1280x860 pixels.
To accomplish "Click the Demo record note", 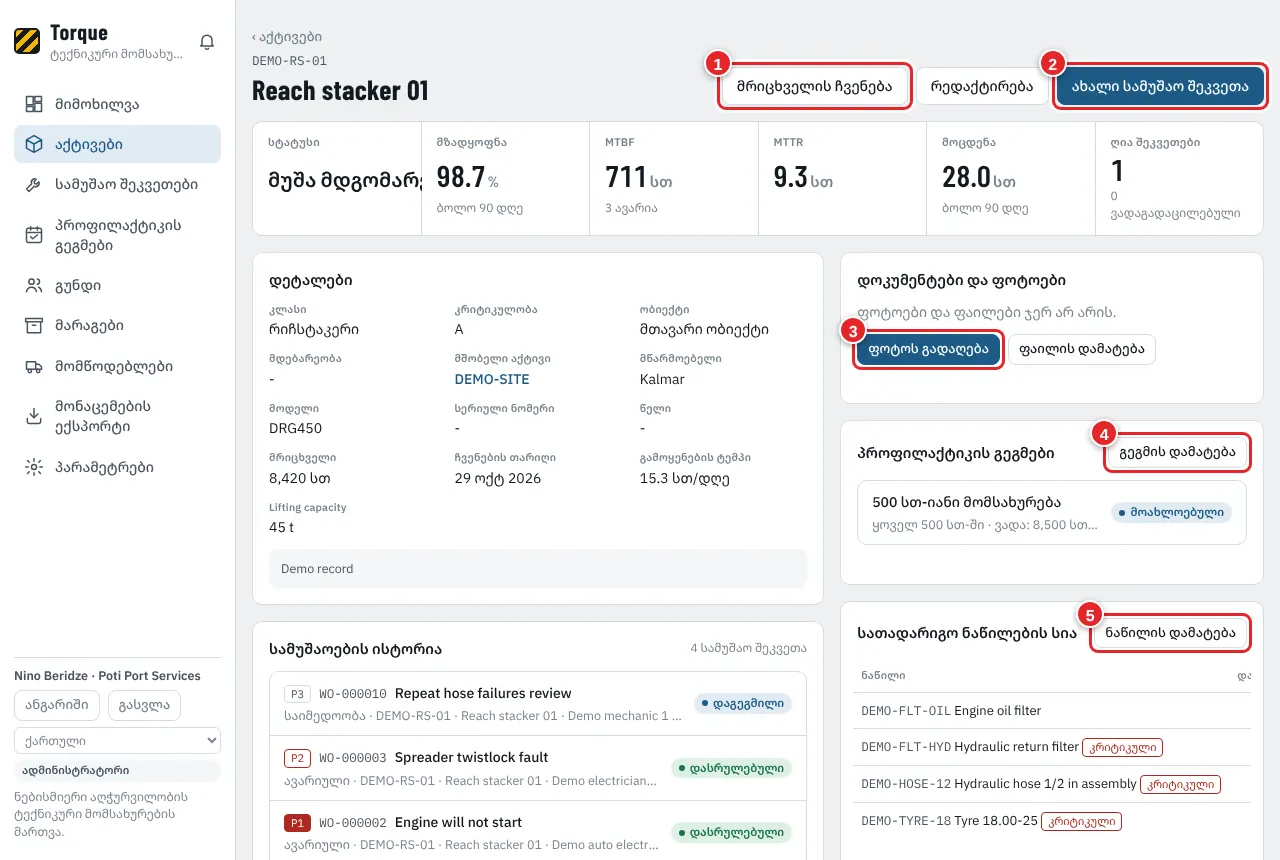I will (537, 569).
